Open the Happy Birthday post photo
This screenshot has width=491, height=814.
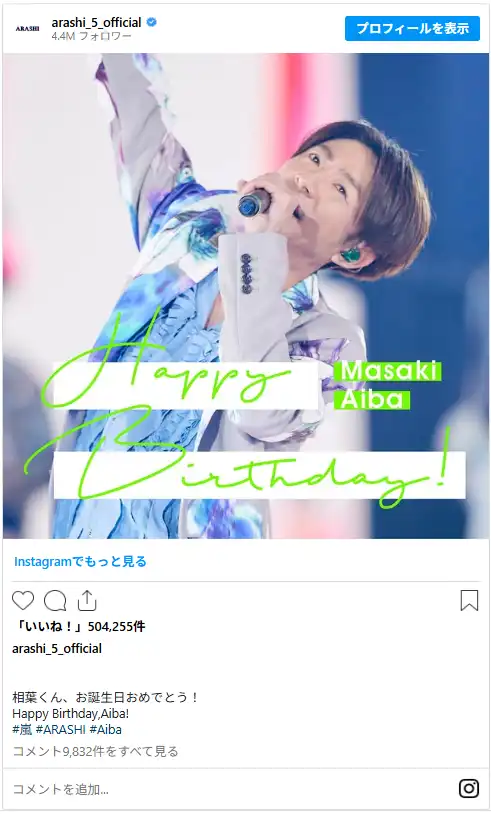[246, 296]
